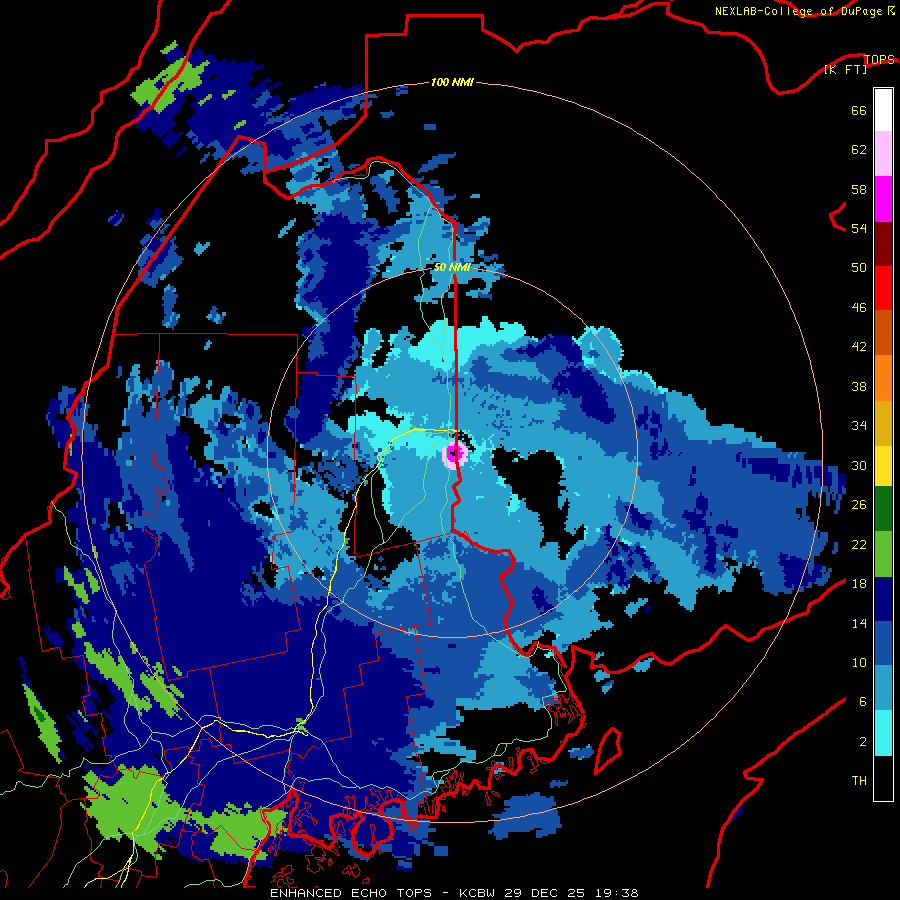Screen dimensions: 900x900
Task: Click the dark red legend swatch above 50
Action: point(883,243)
